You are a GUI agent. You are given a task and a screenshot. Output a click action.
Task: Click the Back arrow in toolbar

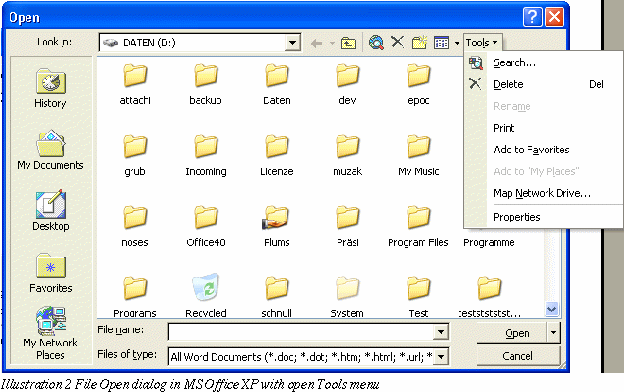pos(316,43)
